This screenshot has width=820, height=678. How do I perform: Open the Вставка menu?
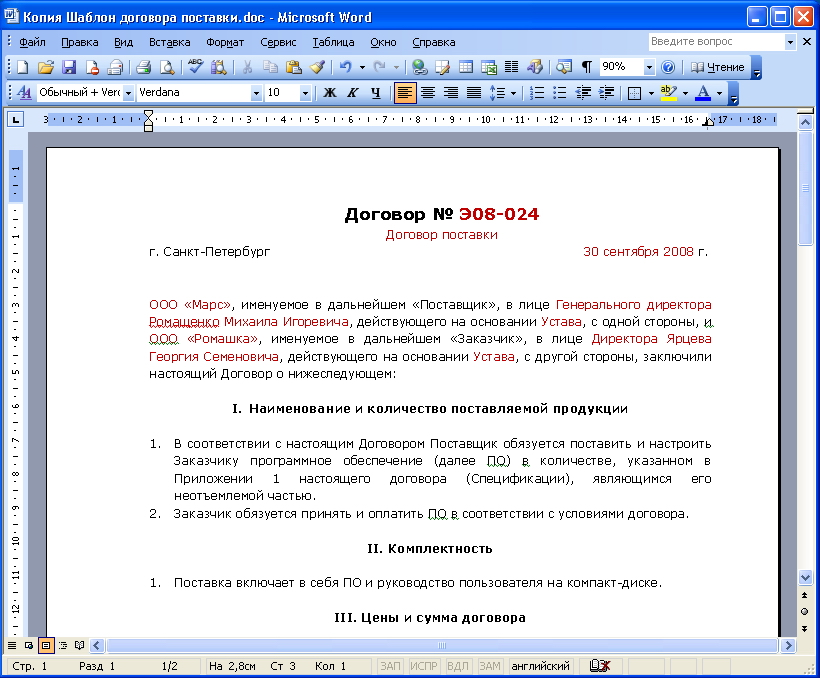(x=169, y=42)
